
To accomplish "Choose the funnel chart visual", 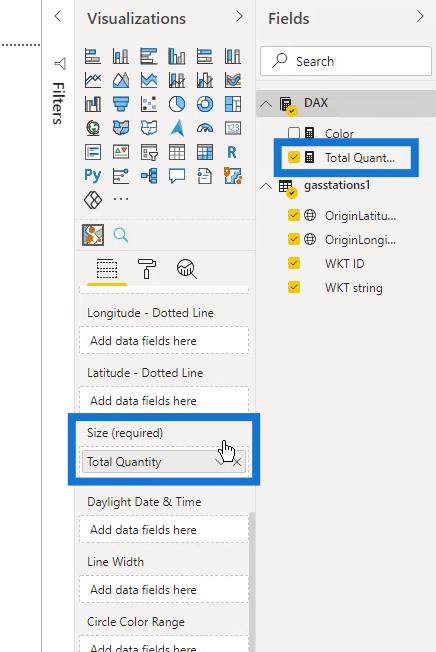I will click(x=121, y=104).
